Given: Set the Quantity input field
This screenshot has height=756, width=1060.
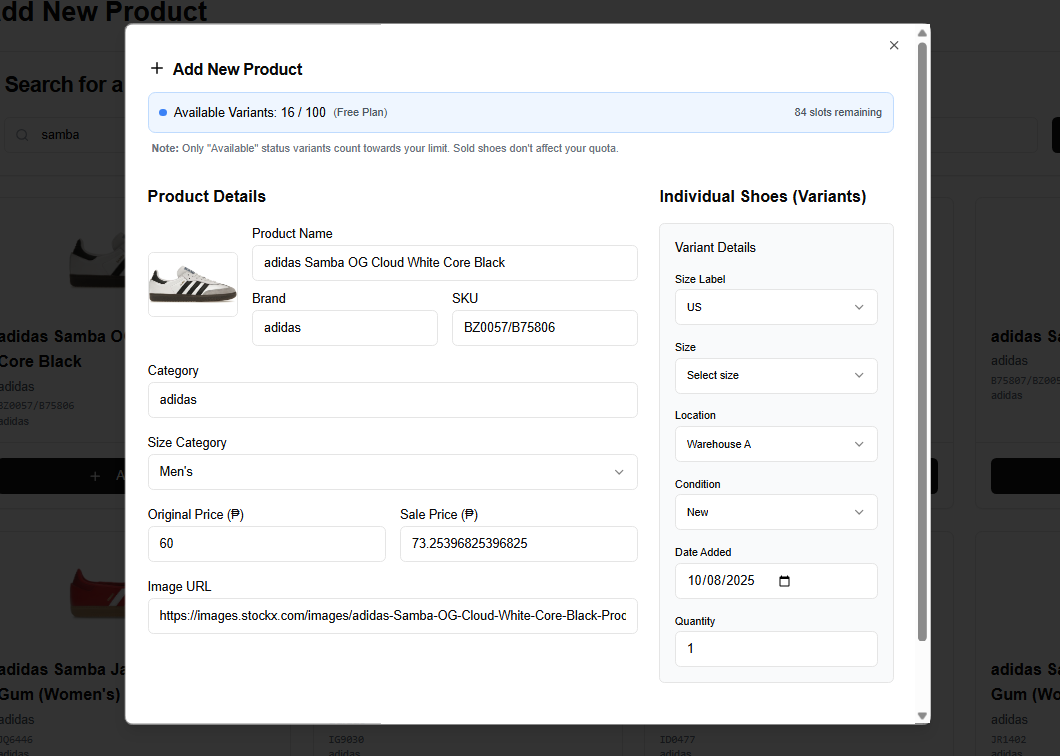Looking at the screenshot, I should 776,649.
